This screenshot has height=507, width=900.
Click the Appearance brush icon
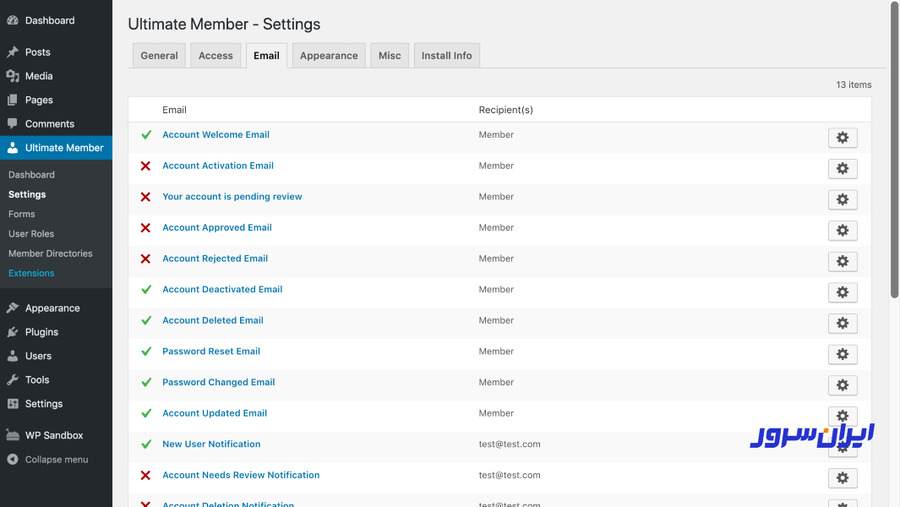[13, 308]
